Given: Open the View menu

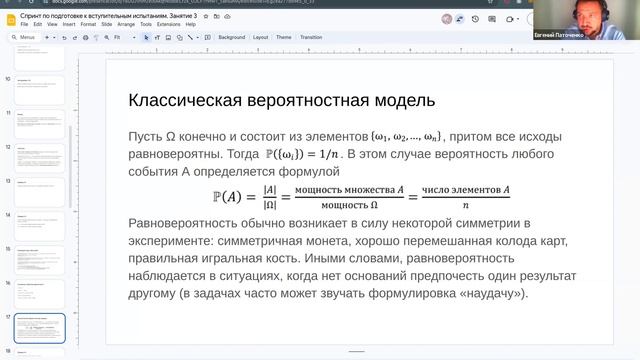Looking at the screenshot, I should pos(52,24).
